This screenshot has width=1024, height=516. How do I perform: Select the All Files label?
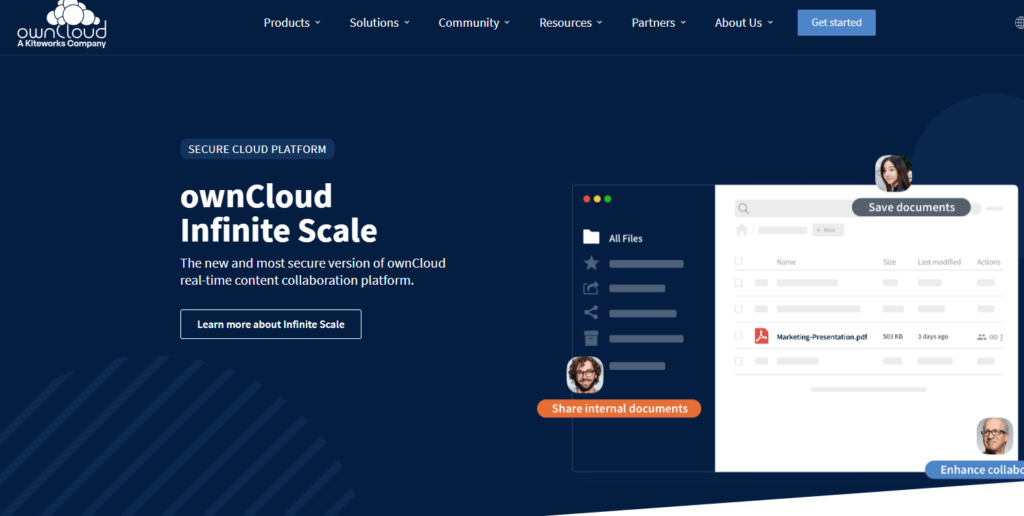coord(626,238)
